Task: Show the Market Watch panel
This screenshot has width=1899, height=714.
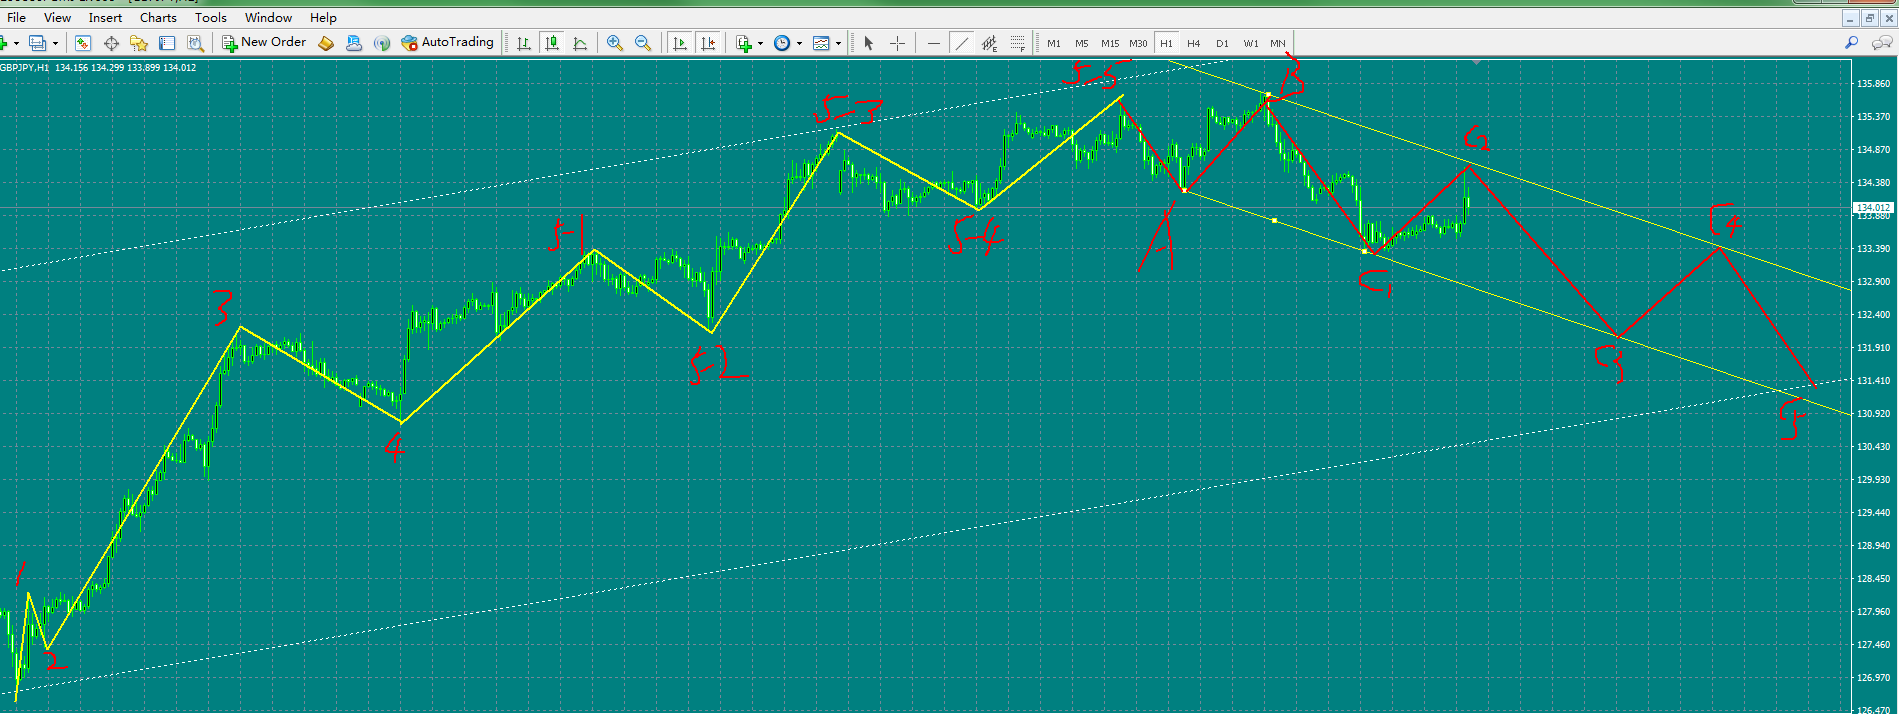Action: pyautogui.click(x=83, y=43)
